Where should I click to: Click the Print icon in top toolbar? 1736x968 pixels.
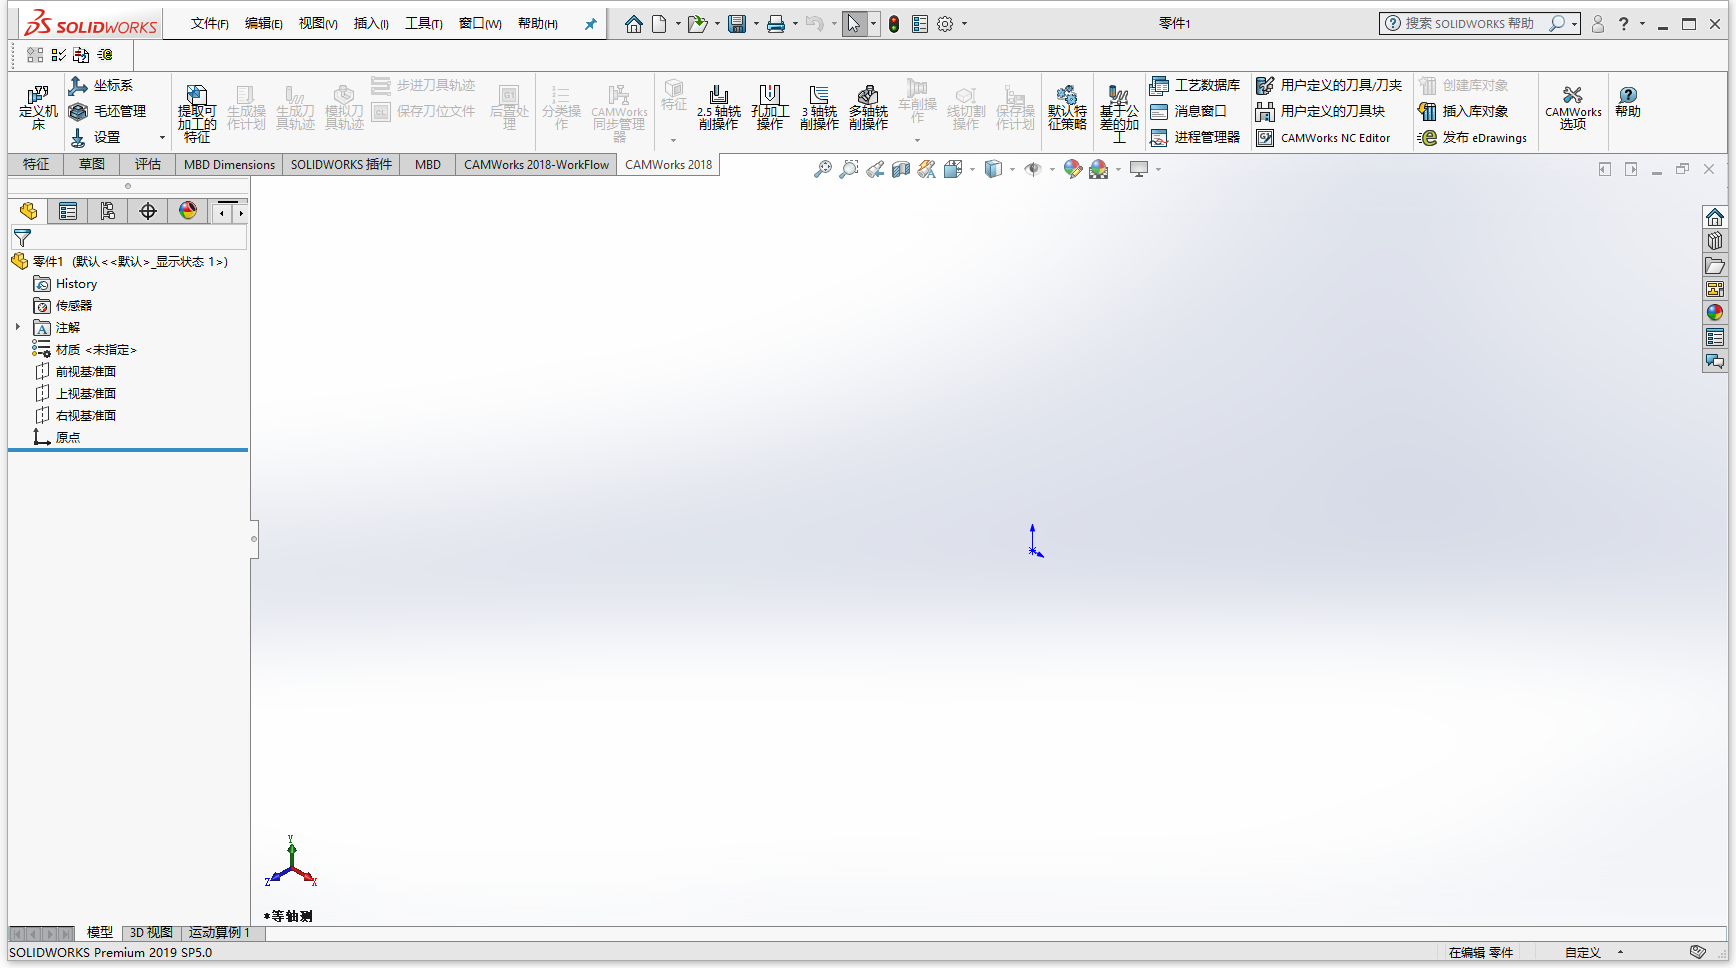[776, 24]
